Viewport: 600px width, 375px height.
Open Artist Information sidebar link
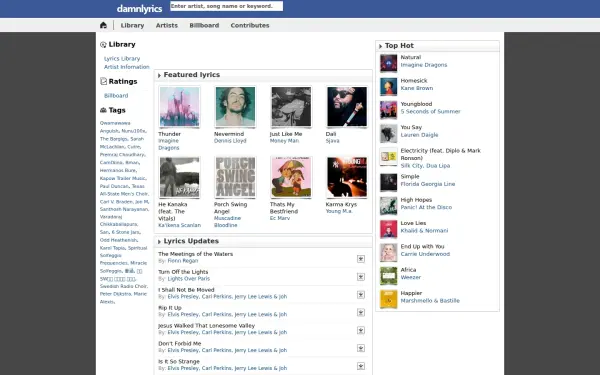click(127, 67)
